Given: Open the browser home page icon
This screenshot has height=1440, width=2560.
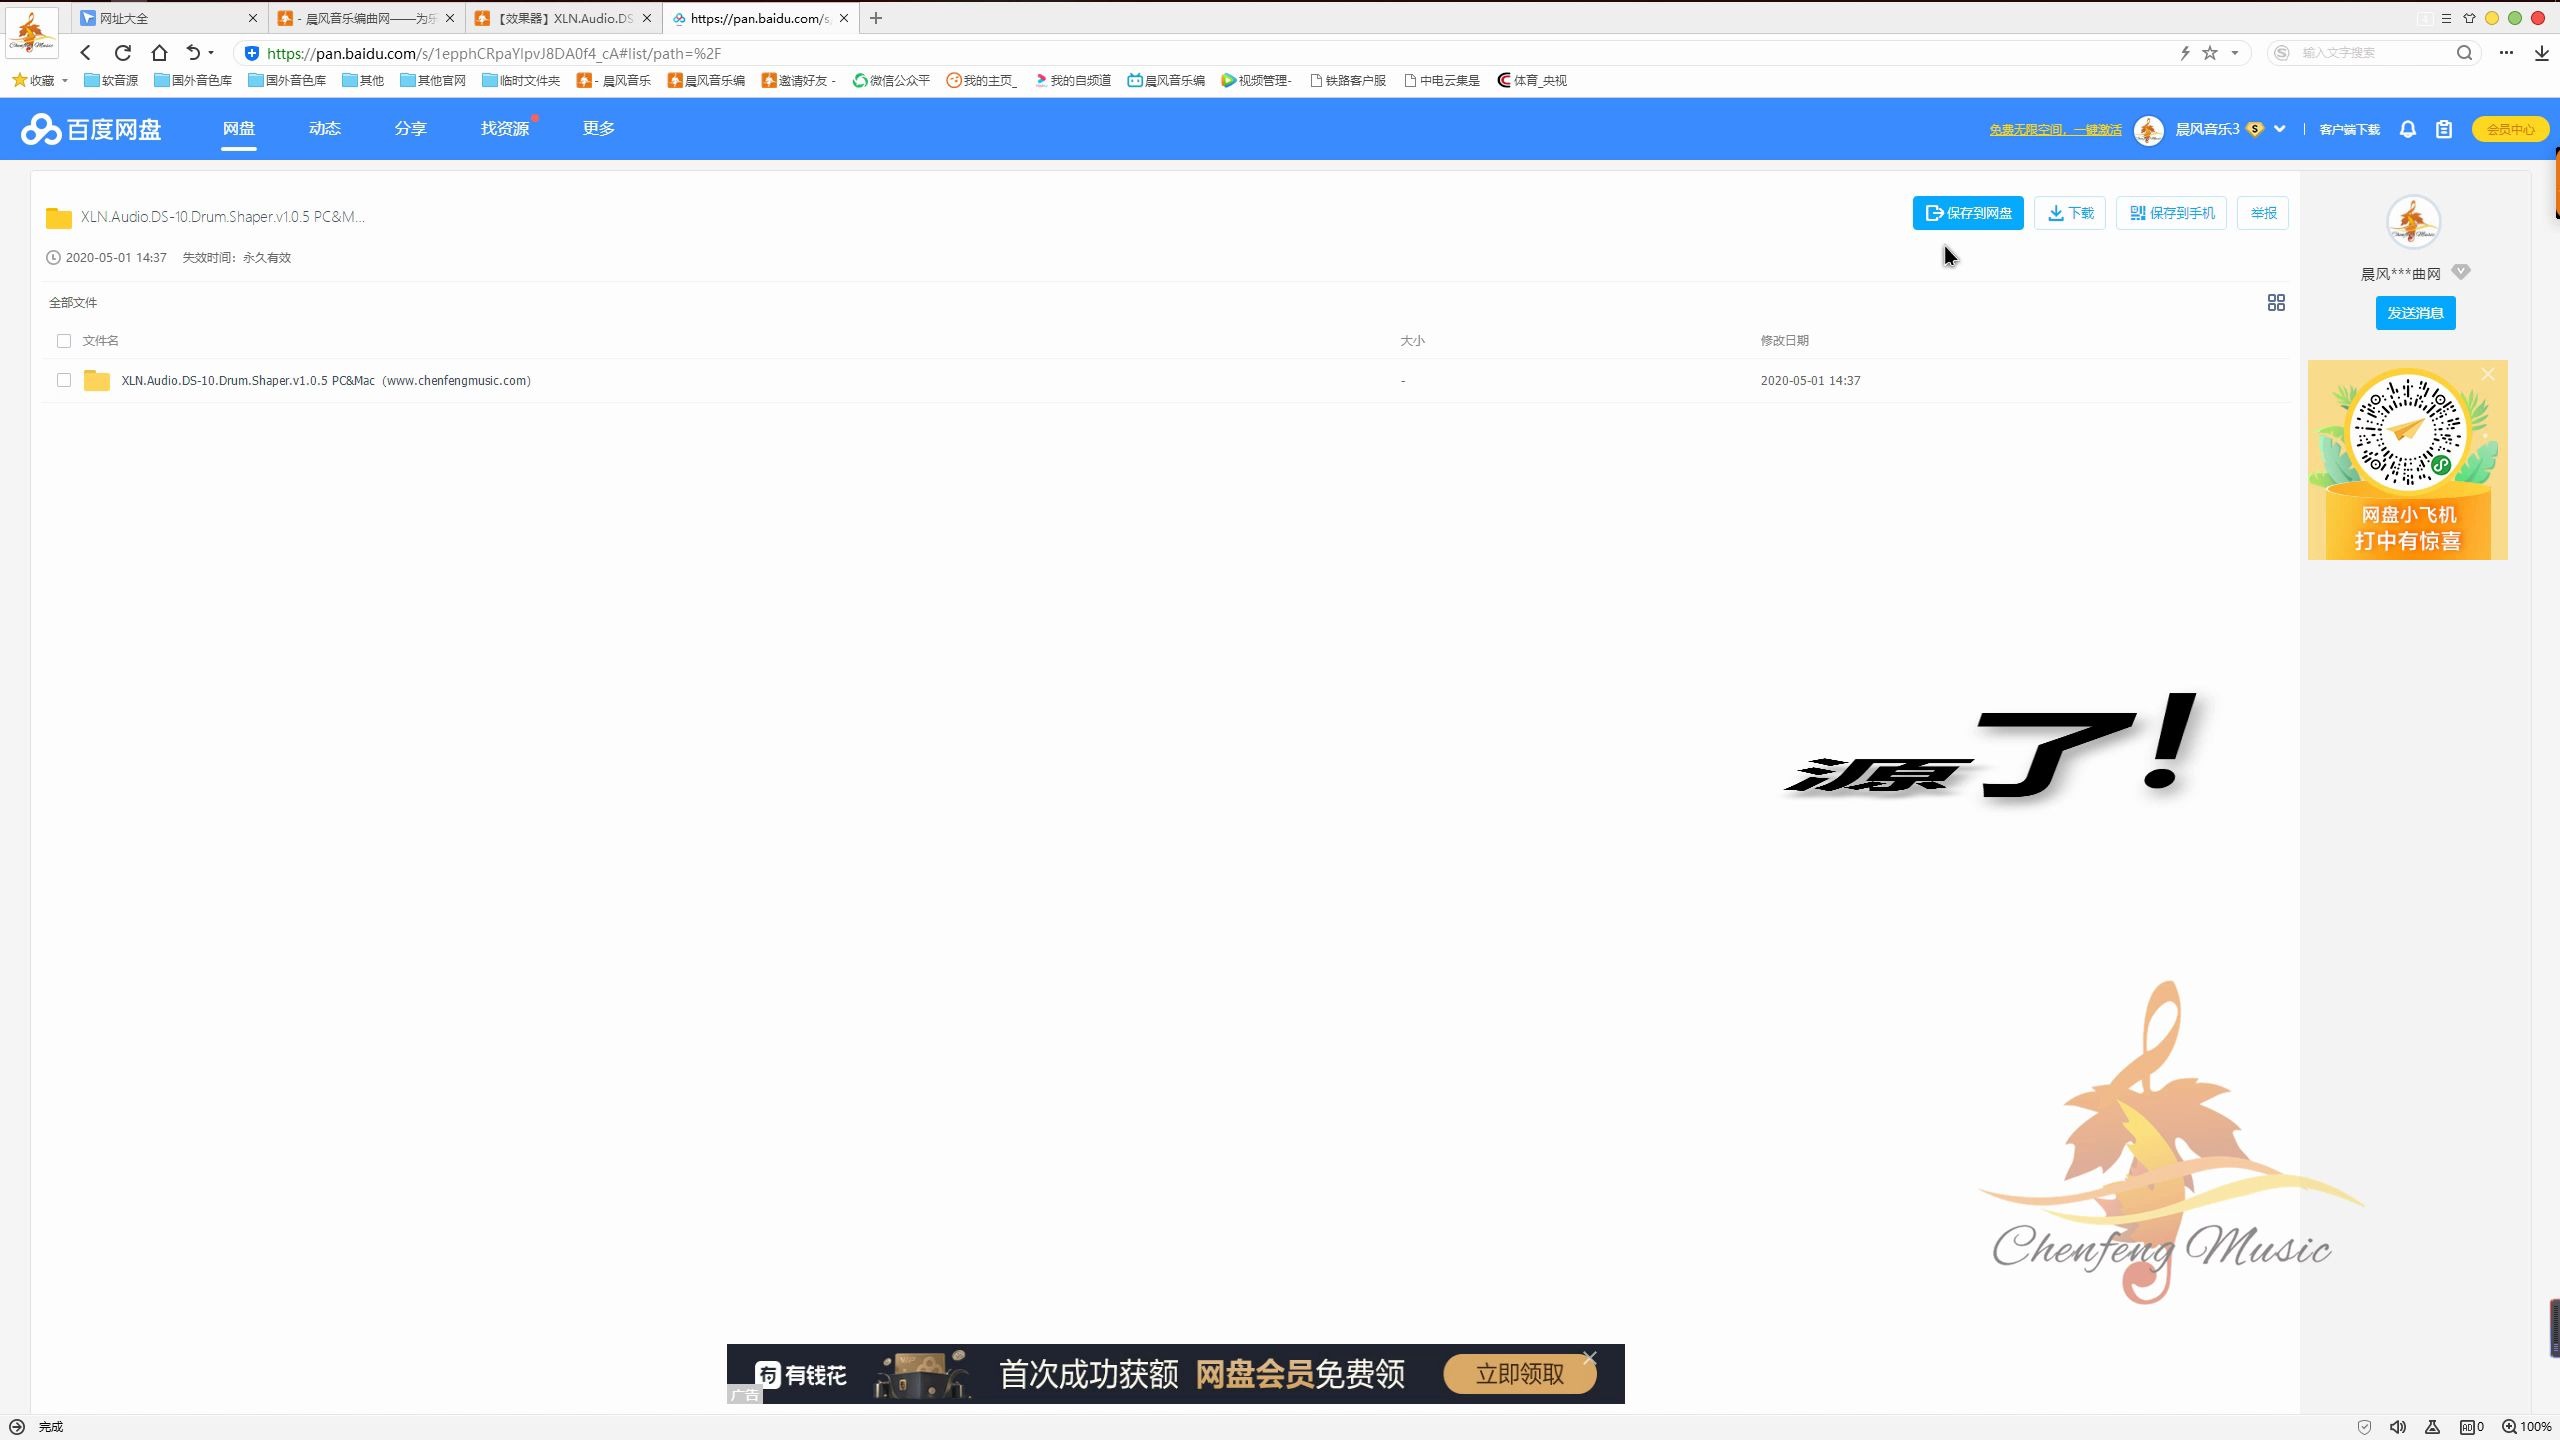Looking at the screenshot, I should [159, 53].
